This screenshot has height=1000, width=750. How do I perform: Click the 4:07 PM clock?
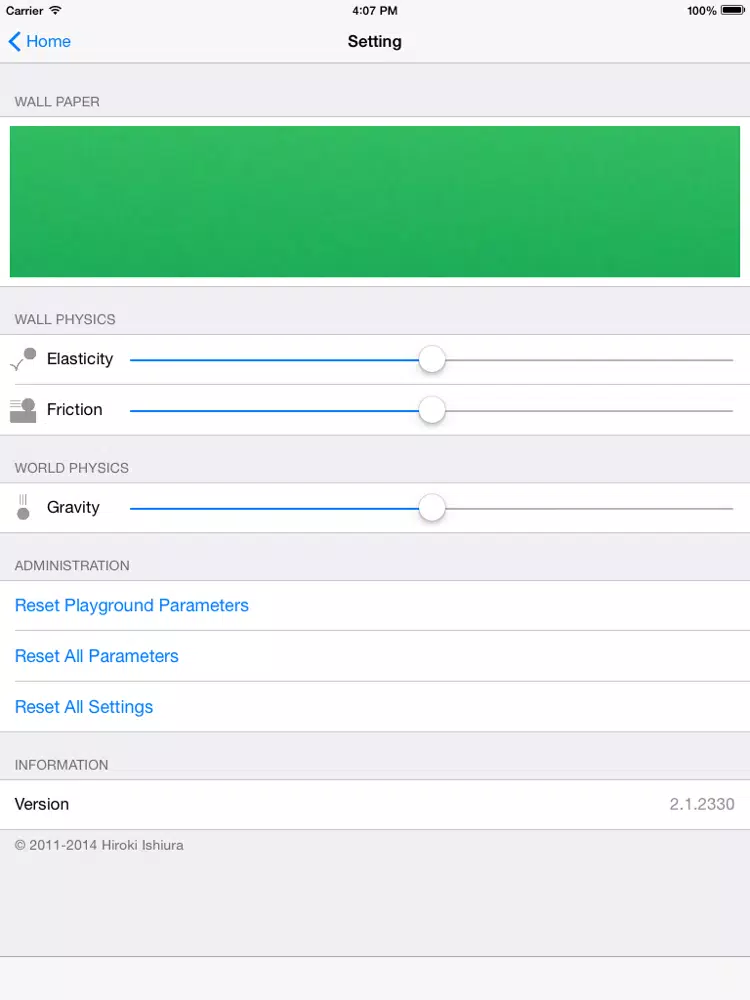(374, 11)
